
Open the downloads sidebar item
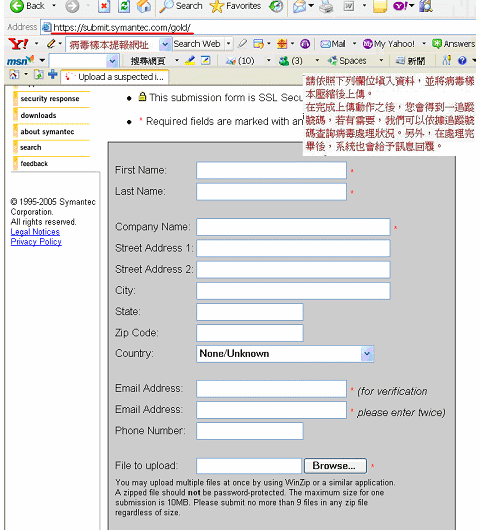tap(38, 116)
